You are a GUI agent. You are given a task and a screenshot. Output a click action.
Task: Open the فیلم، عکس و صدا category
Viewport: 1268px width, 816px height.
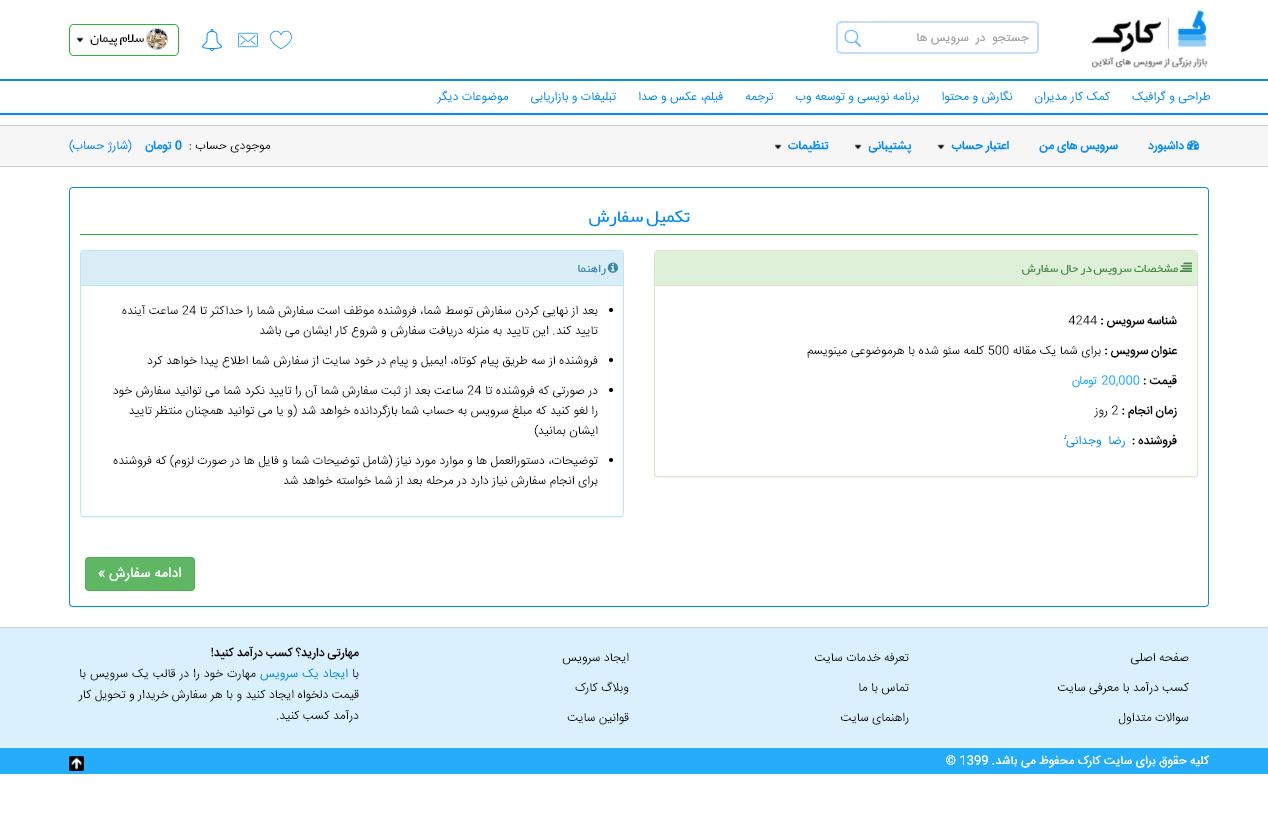pyautogui.click(x=681, y=97)
